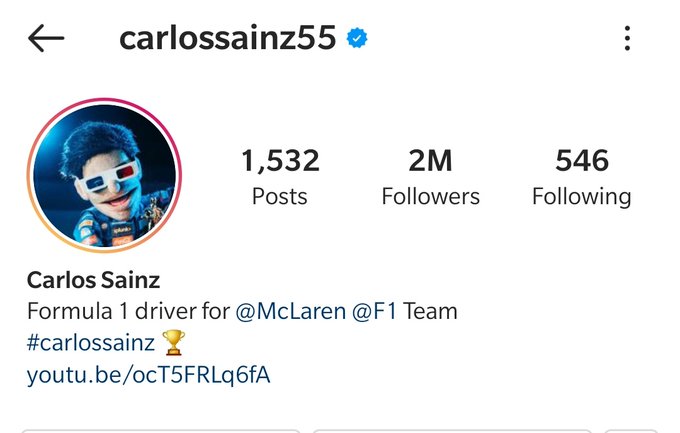Viewport: 680px width, 433px height.
Task: Click the 'Formula 1 driver for' bio text
Action: pos(128,312)
